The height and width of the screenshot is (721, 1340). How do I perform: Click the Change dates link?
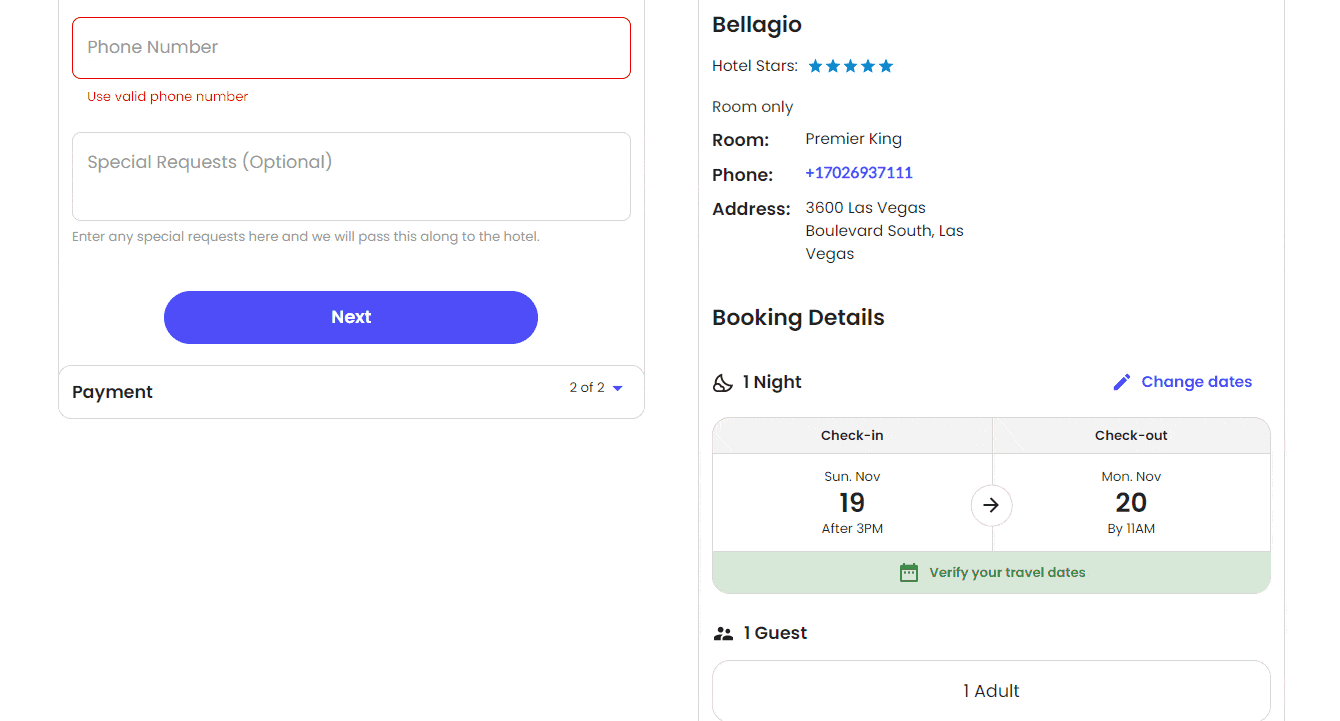(x=1196, y=382)
